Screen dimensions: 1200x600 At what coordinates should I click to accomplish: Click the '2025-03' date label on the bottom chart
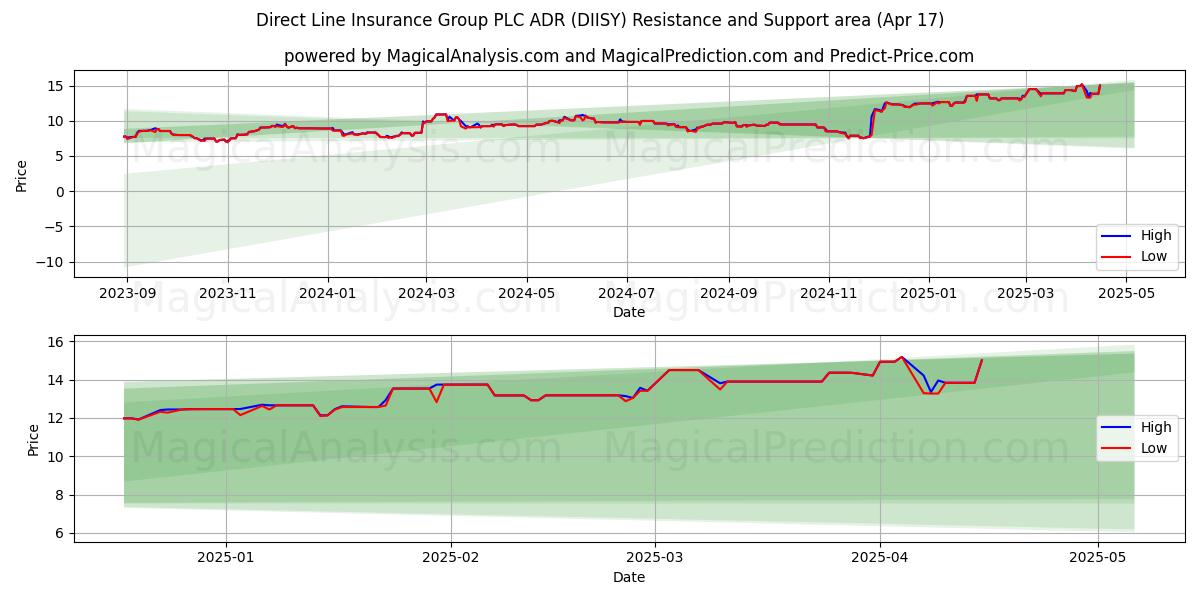655,560
